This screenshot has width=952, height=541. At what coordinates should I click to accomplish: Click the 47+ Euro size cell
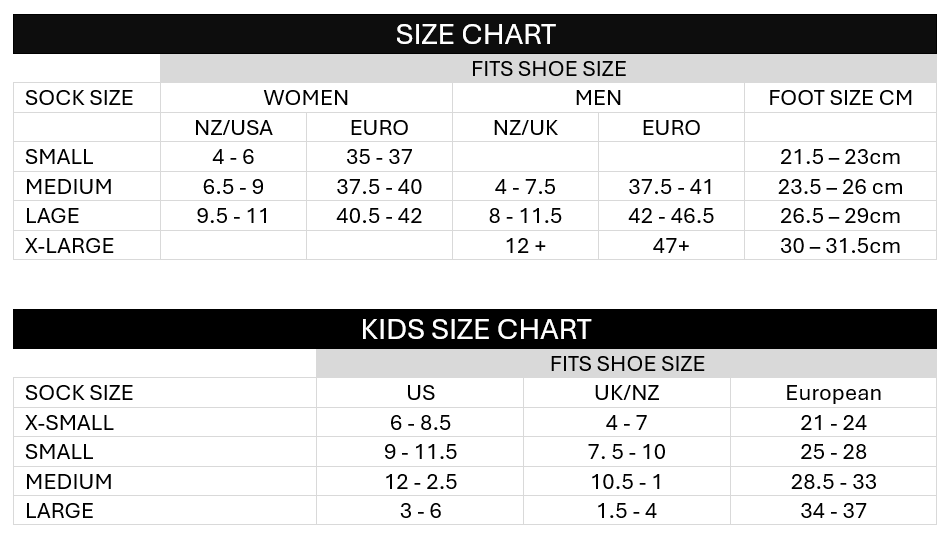point(671,246)
